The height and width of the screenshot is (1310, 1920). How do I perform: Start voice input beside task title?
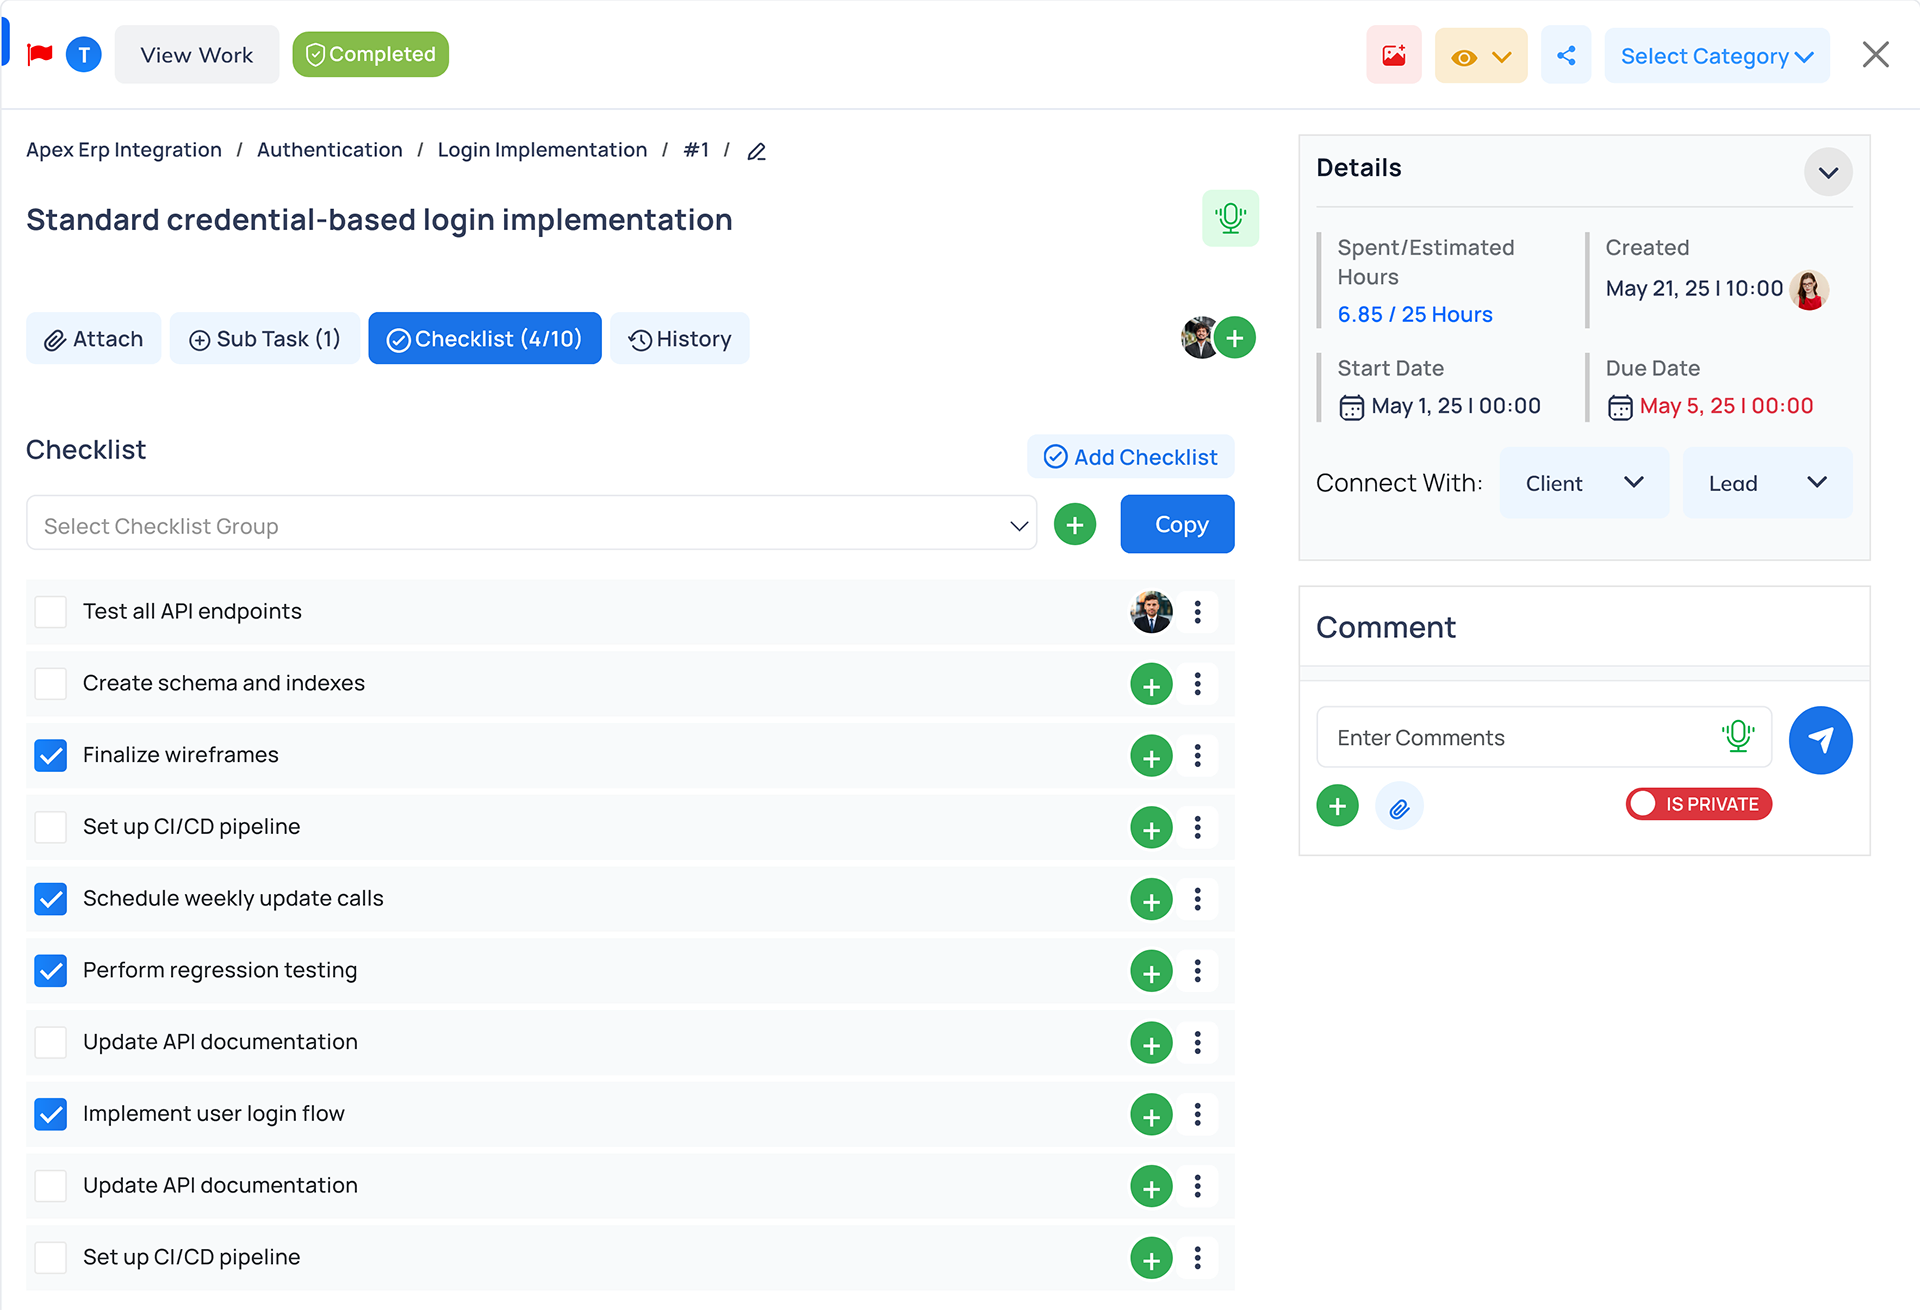1230,218
